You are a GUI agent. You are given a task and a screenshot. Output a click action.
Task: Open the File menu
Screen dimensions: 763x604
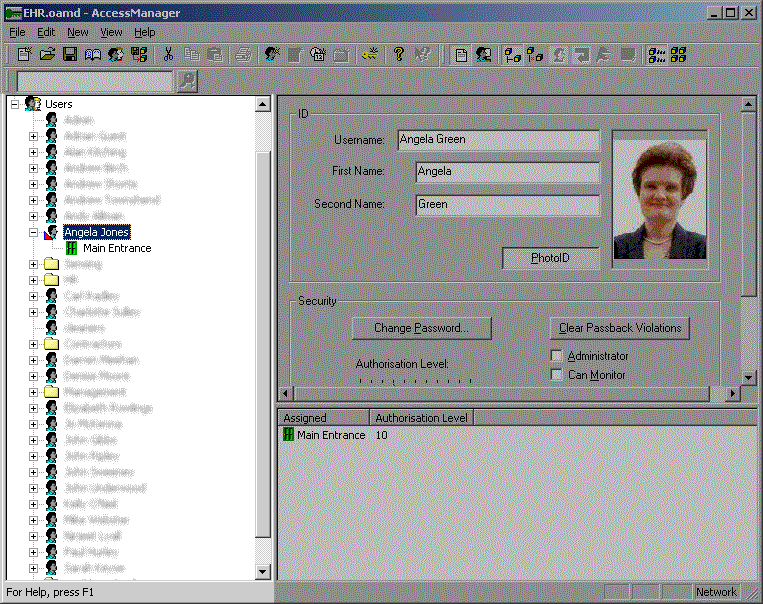pyautogui.click(x=17, y=32)
